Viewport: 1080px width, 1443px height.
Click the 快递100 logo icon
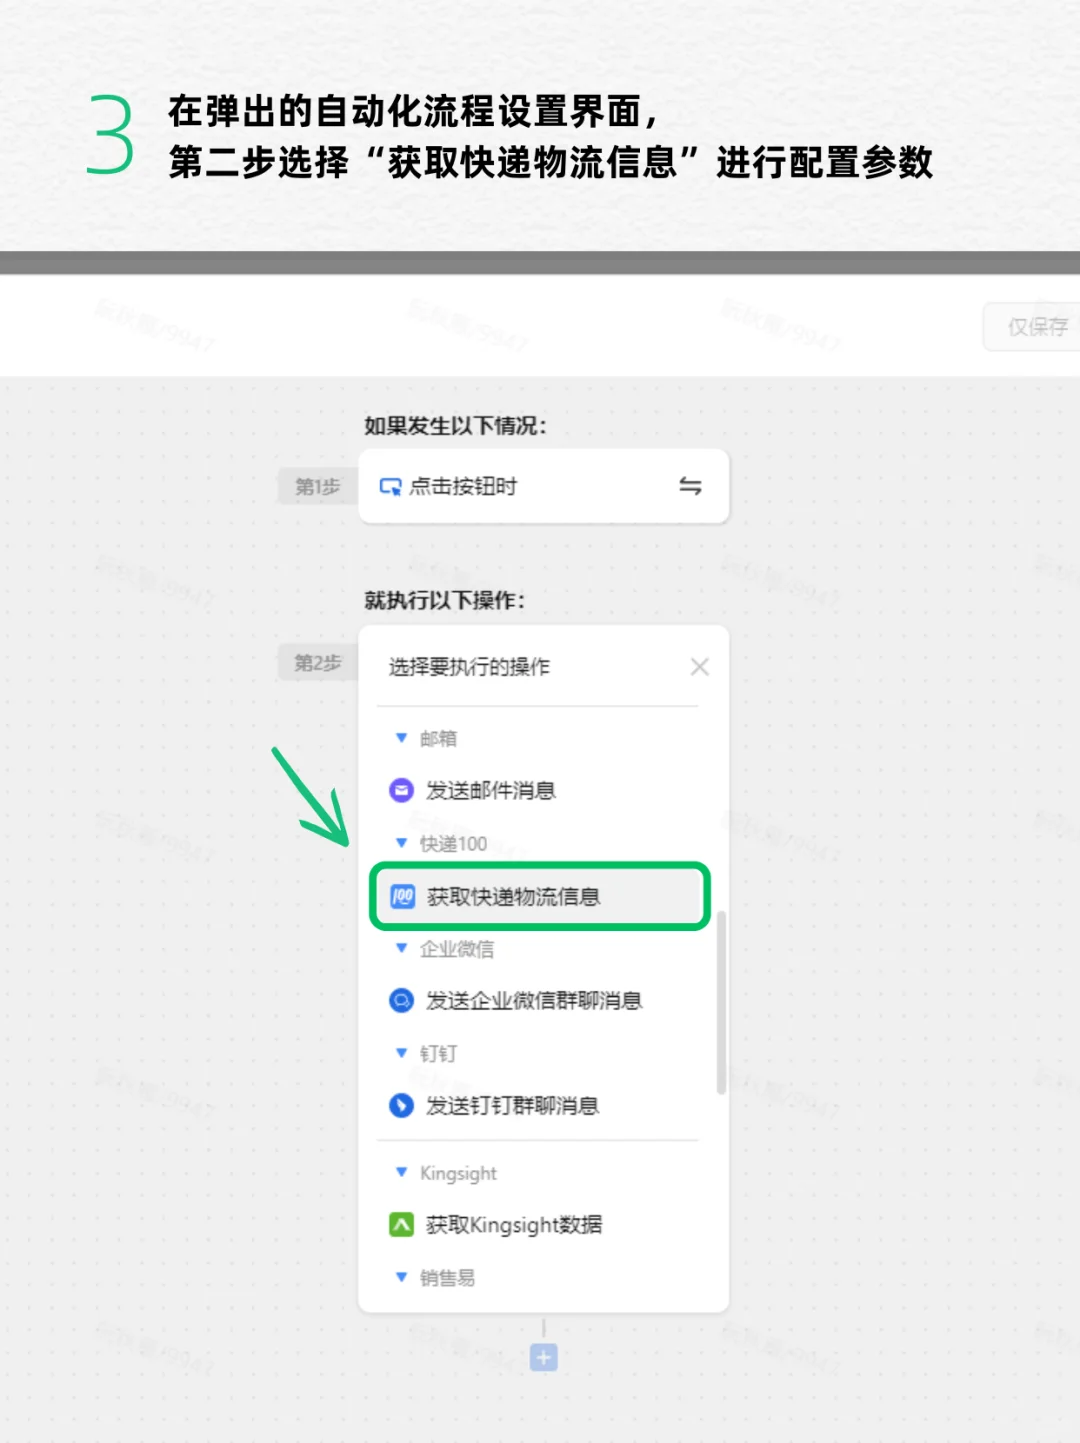click(400, 897)
